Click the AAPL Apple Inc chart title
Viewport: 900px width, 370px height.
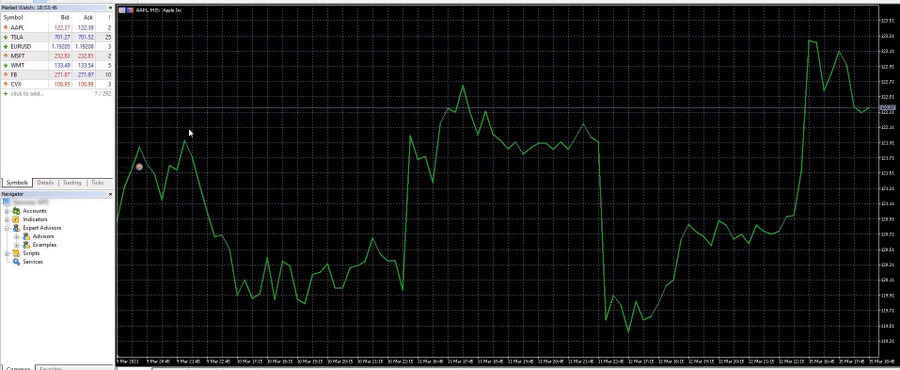pos(158,10)
